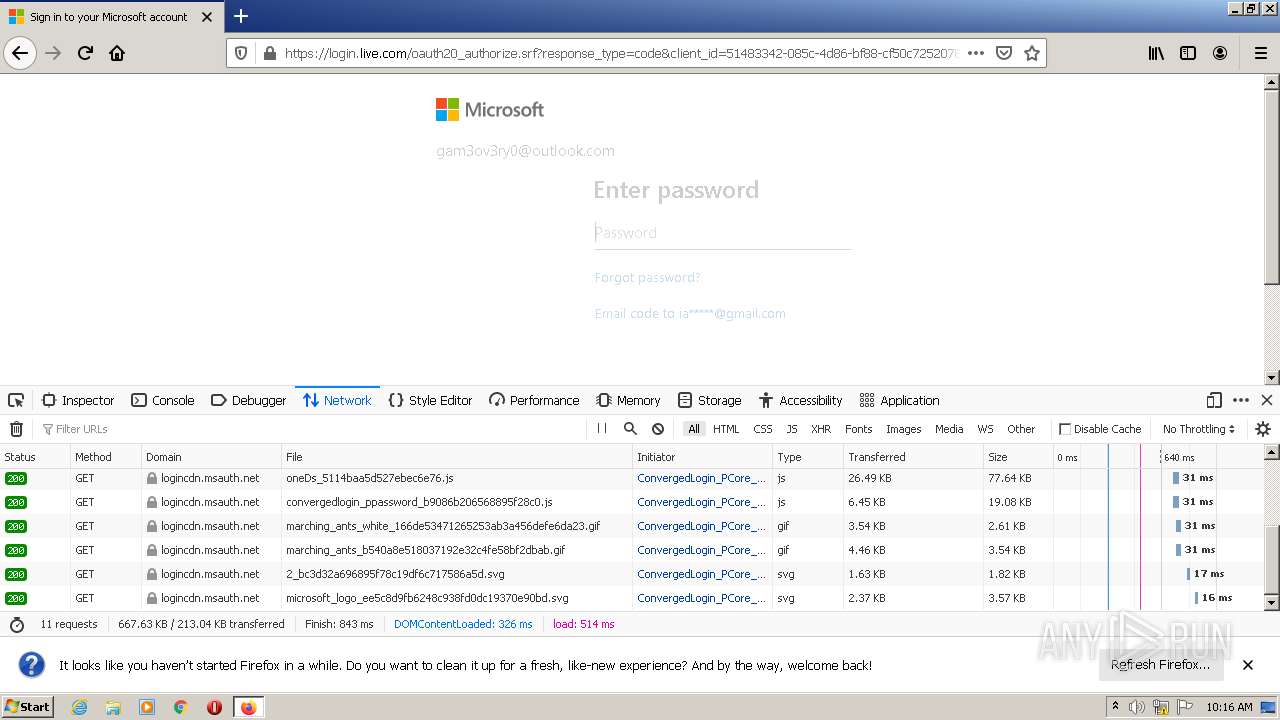Click the Password input field

tap(722, 233)
